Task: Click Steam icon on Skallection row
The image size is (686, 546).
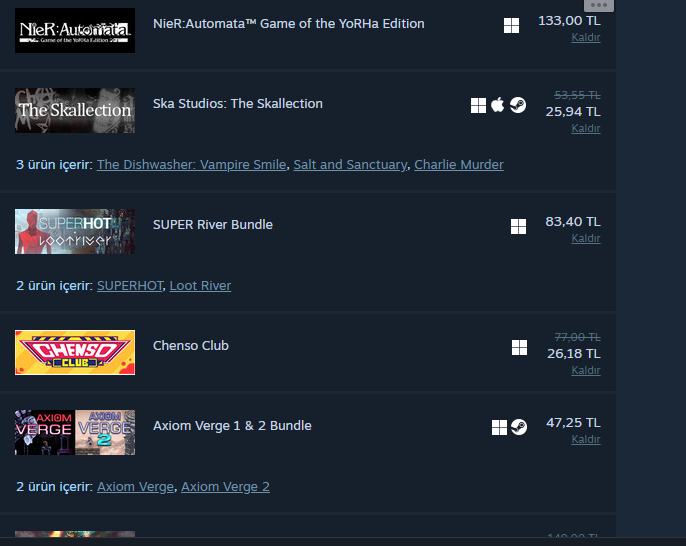Action: point(518,105)
